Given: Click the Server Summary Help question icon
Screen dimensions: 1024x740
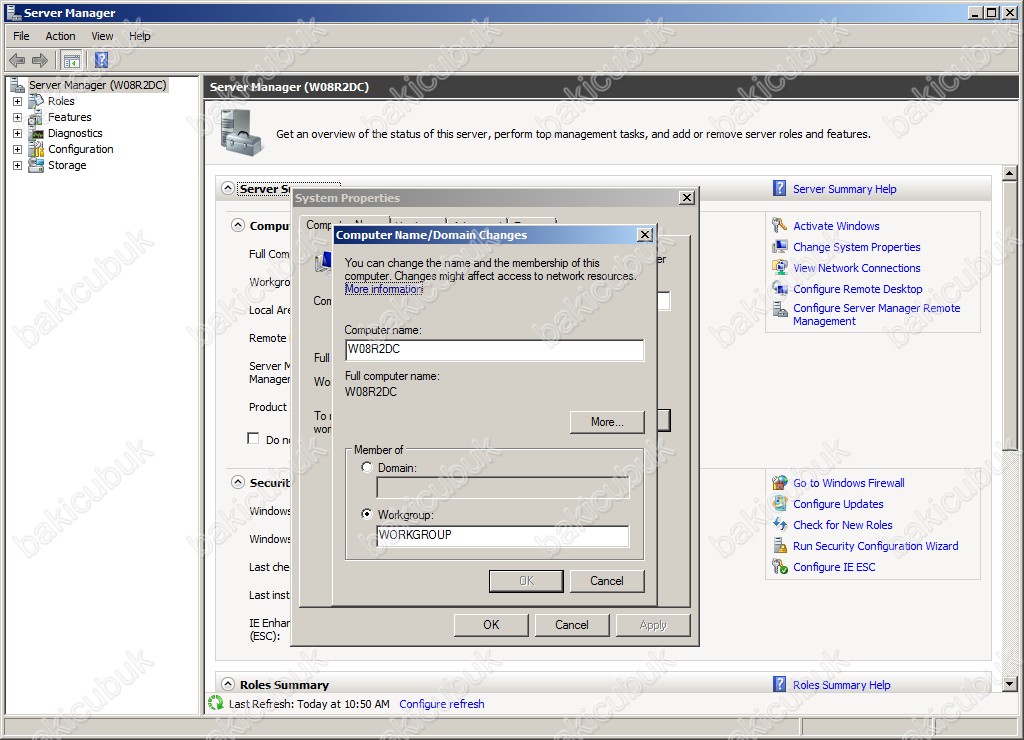Looking at the screenshot, I should [x=779, y=188].
